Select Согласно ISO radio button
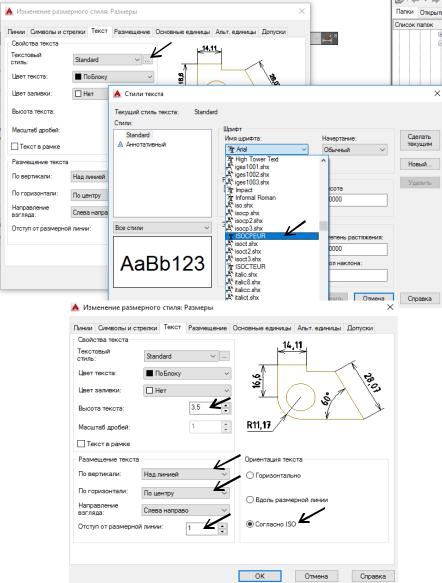442x583 pixels. (250, 524)
